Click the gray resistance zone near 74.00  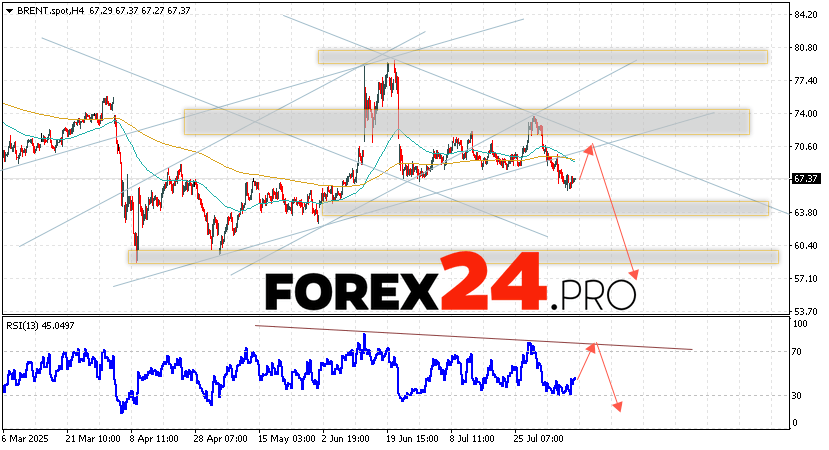click(x=466, y=122)
